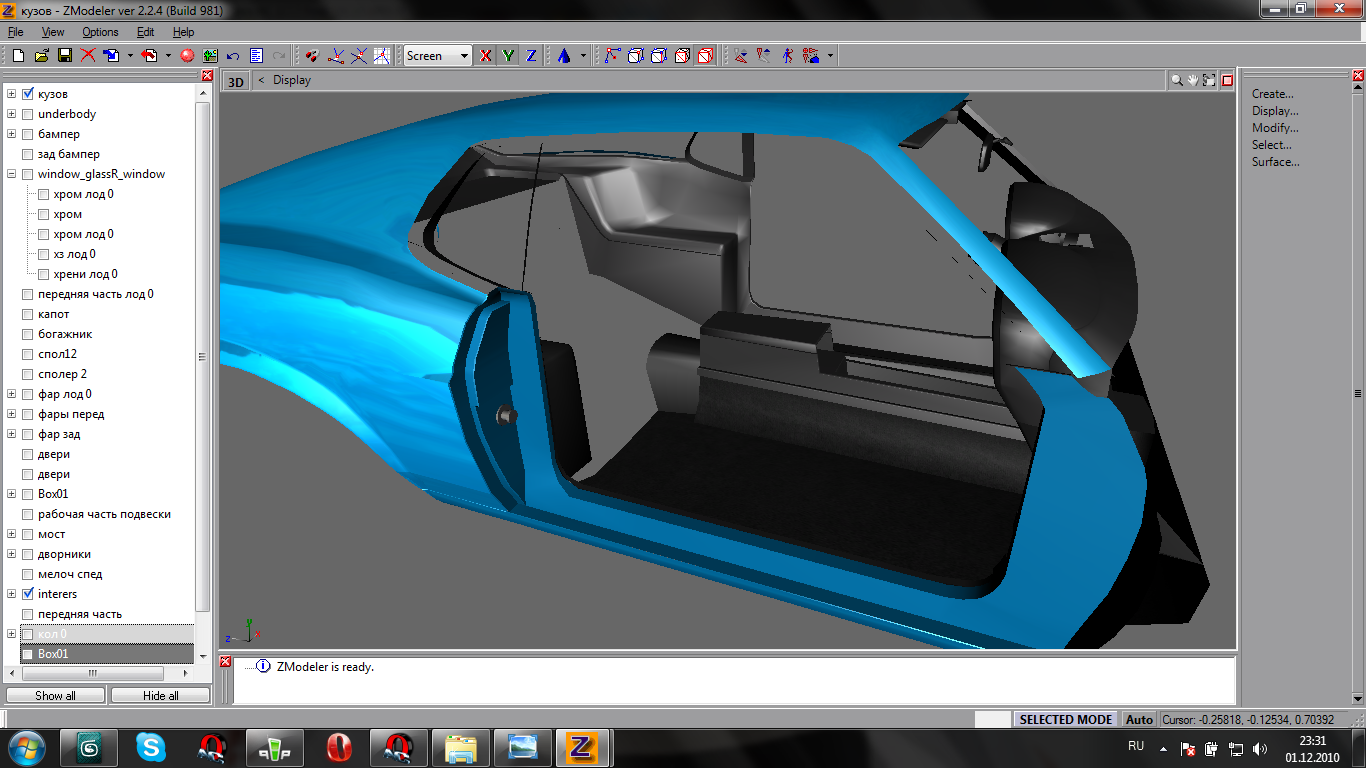1366x768 pixels.
Task: Enable the underbody object checkbox
Action: pos(28,114)
